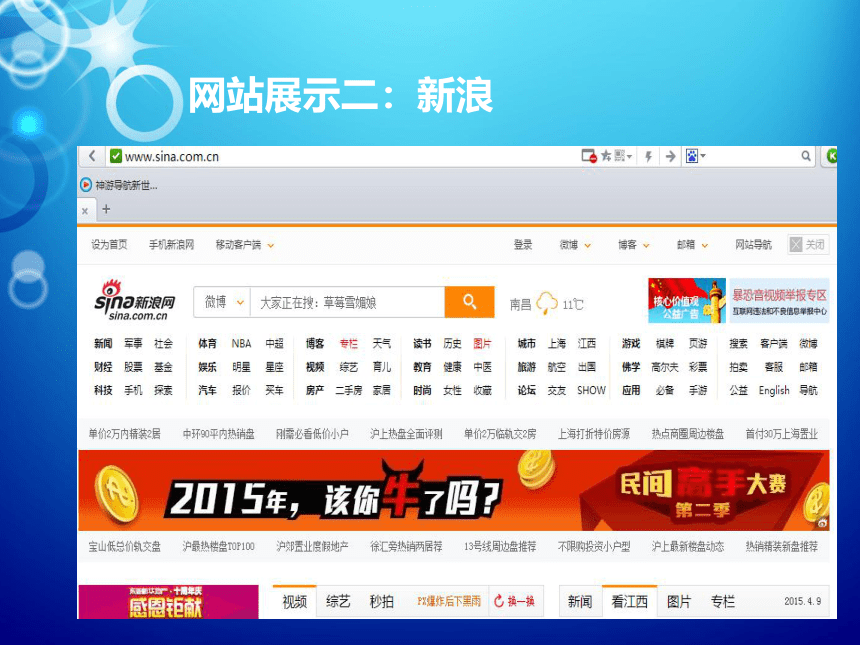Viewport: 860px width, 645px height.
Task: Switch to the 图片 tab near date
Action: click(x=678, y=602)
